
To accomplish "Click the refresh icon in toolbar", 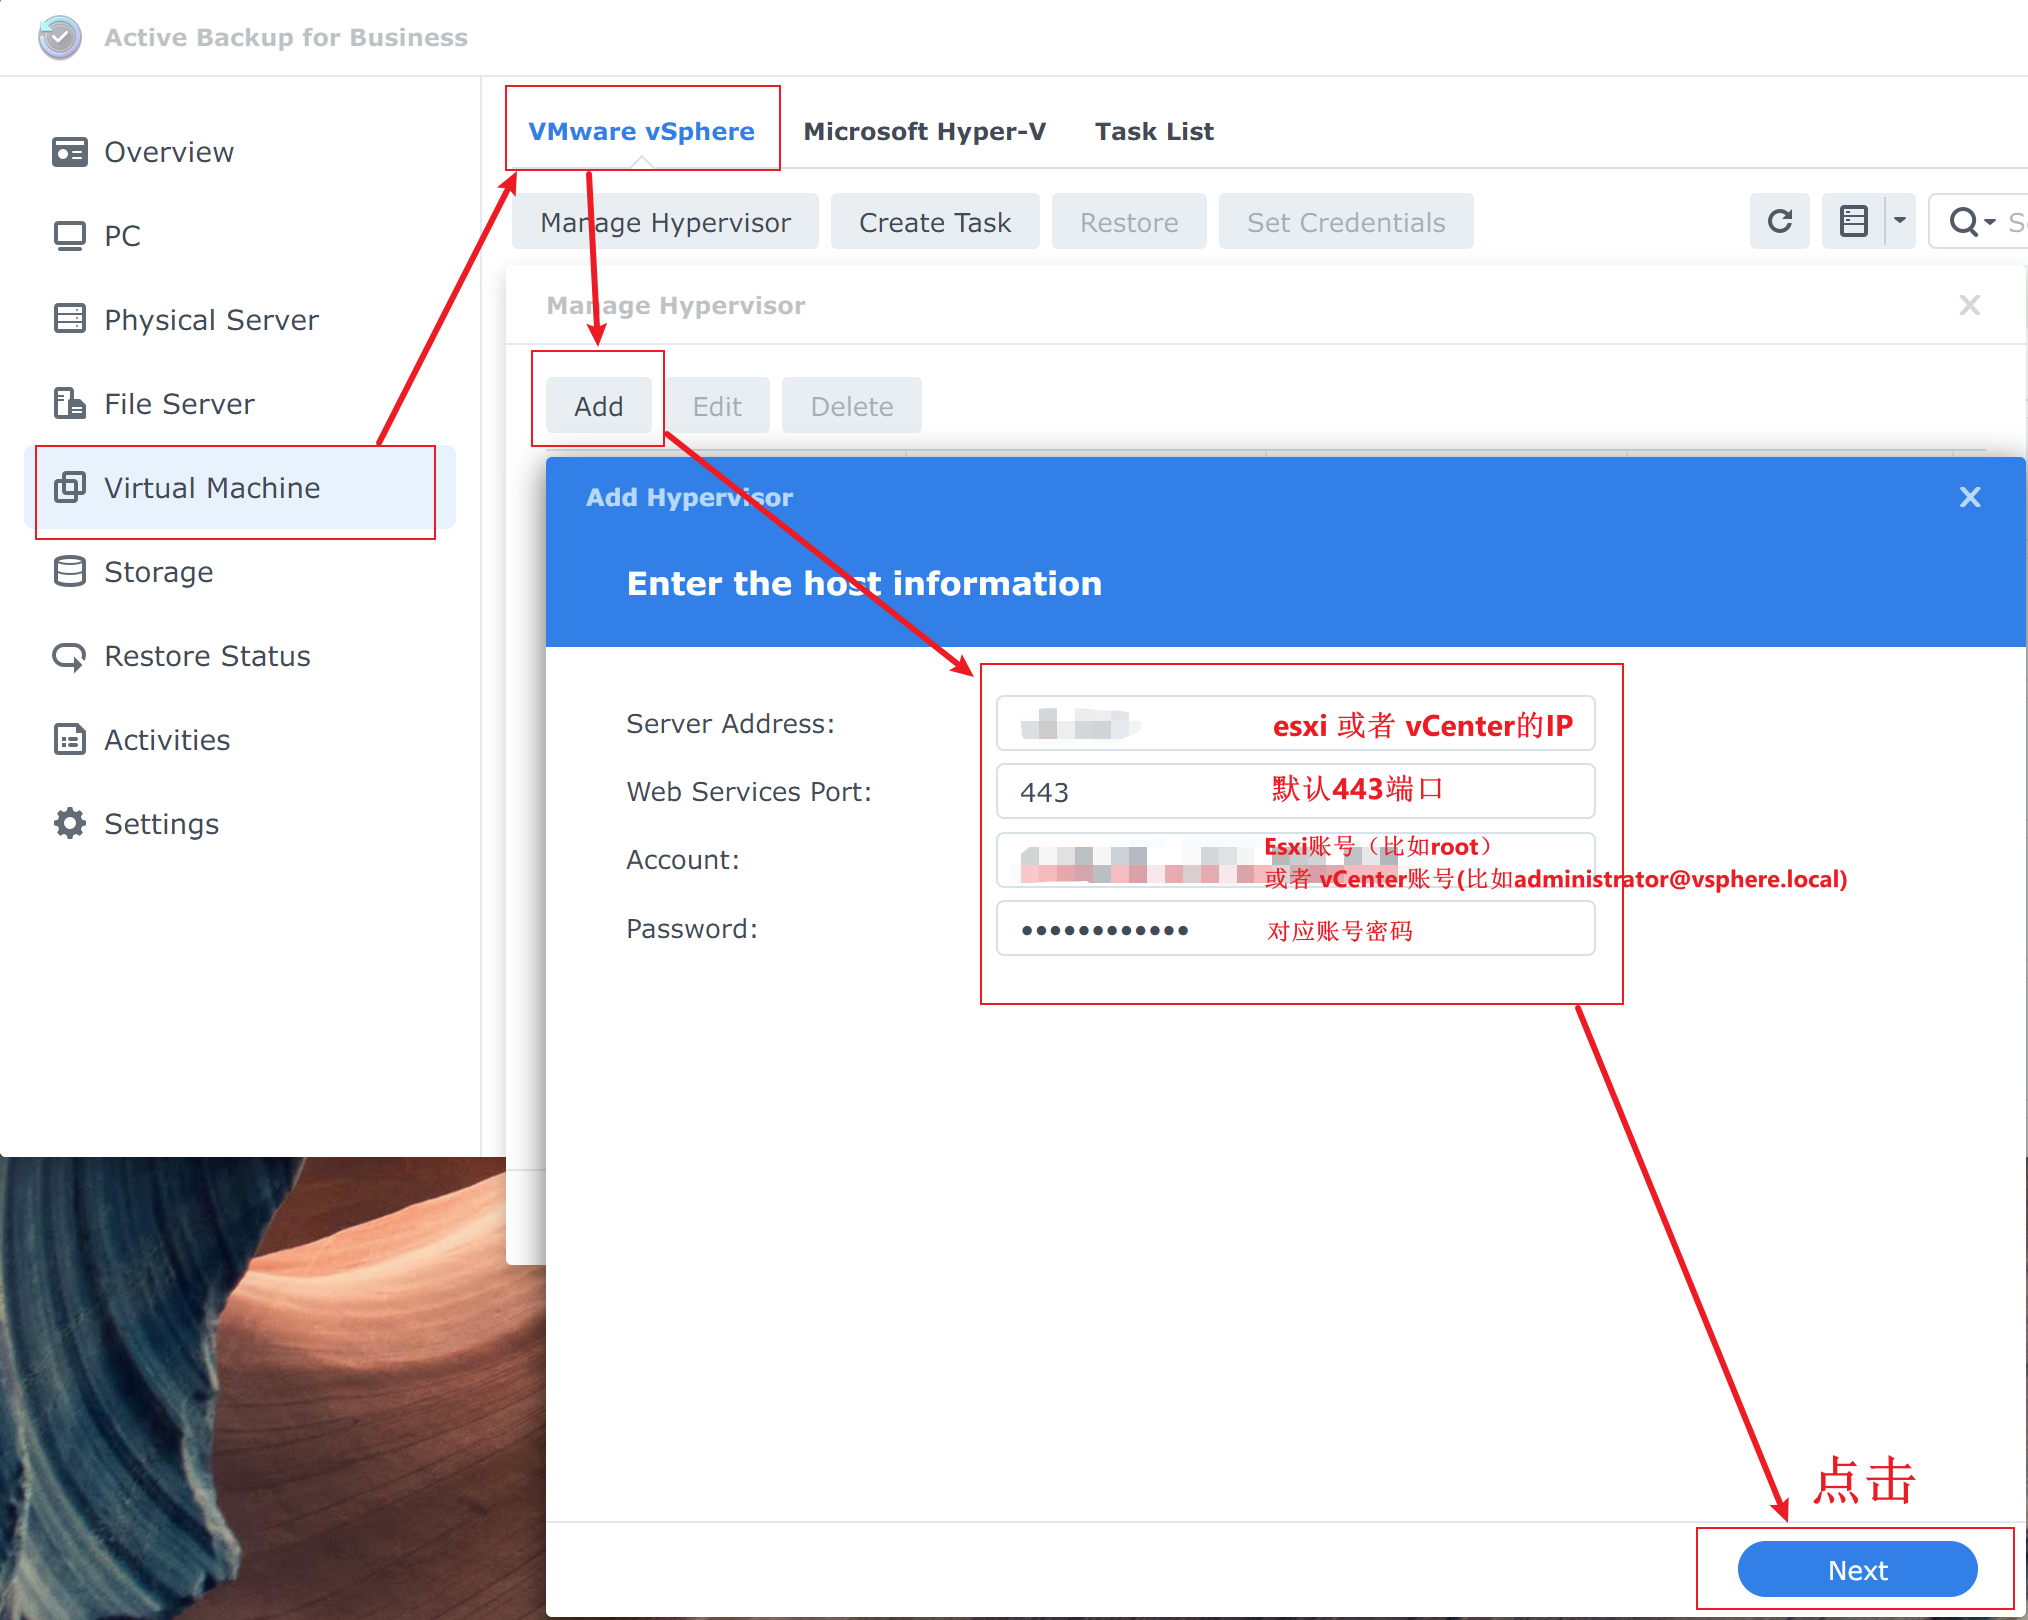I will click(x=1780, y=221).
